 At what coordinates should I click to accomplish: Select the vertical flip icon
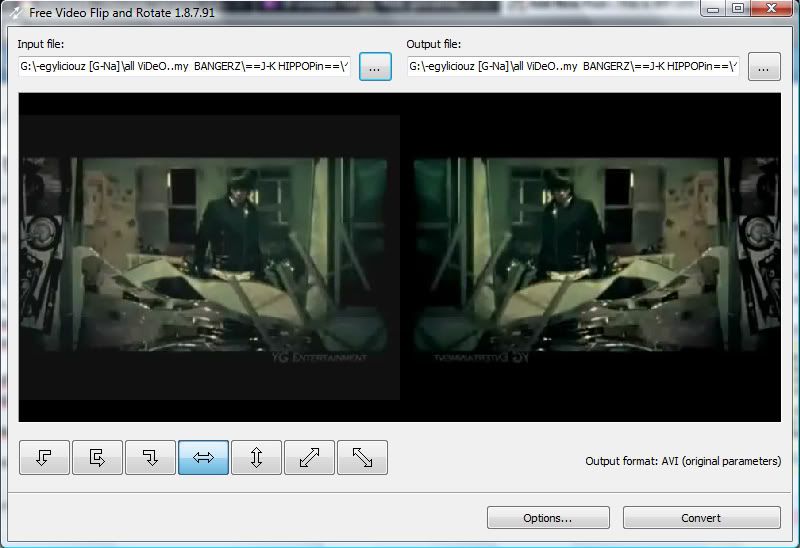257,458
